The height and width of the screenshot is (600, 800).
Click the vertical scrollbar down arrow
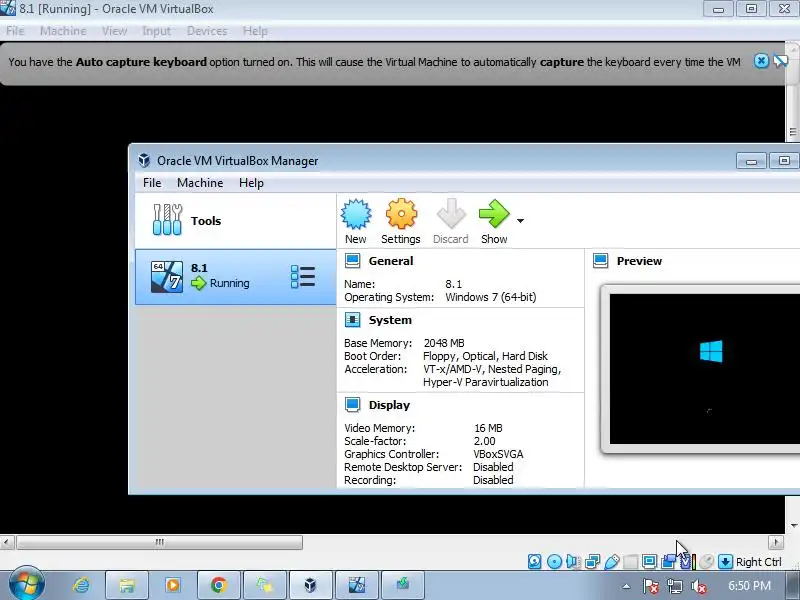point(793,526)
